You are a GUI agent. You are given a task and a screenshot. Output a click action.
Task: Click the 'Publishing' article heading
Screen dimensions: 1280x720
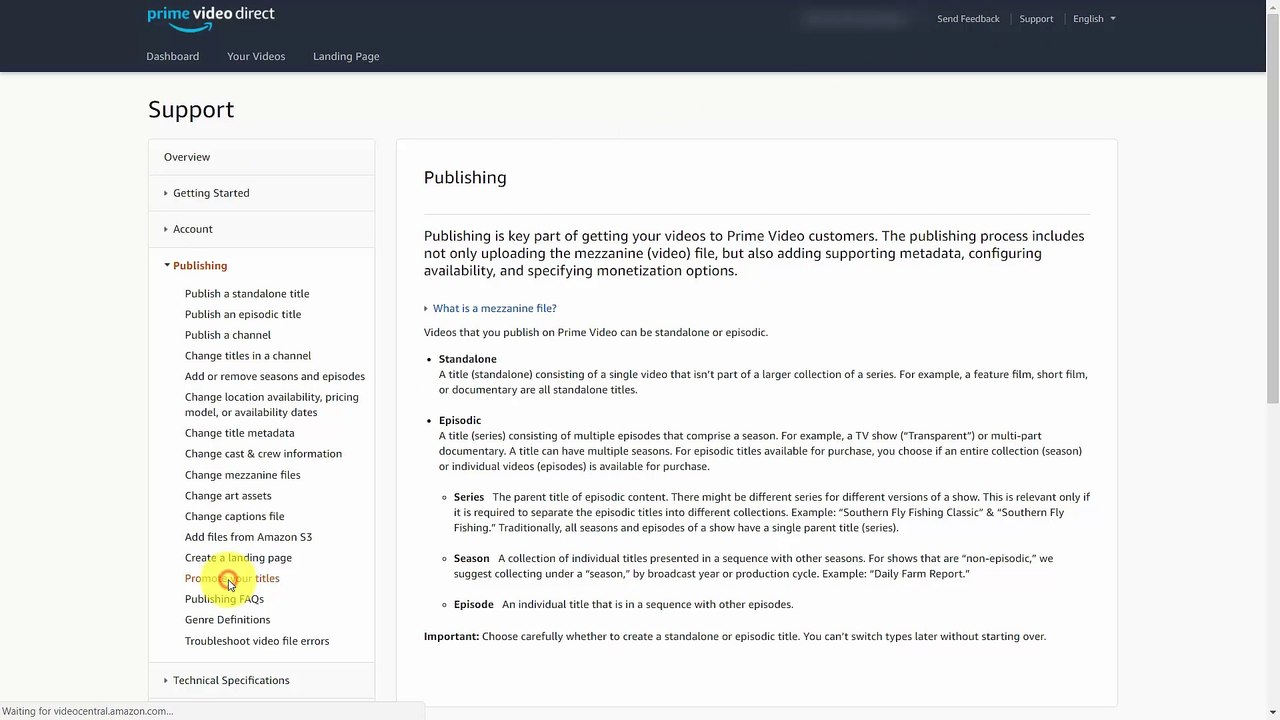(465, 177)
